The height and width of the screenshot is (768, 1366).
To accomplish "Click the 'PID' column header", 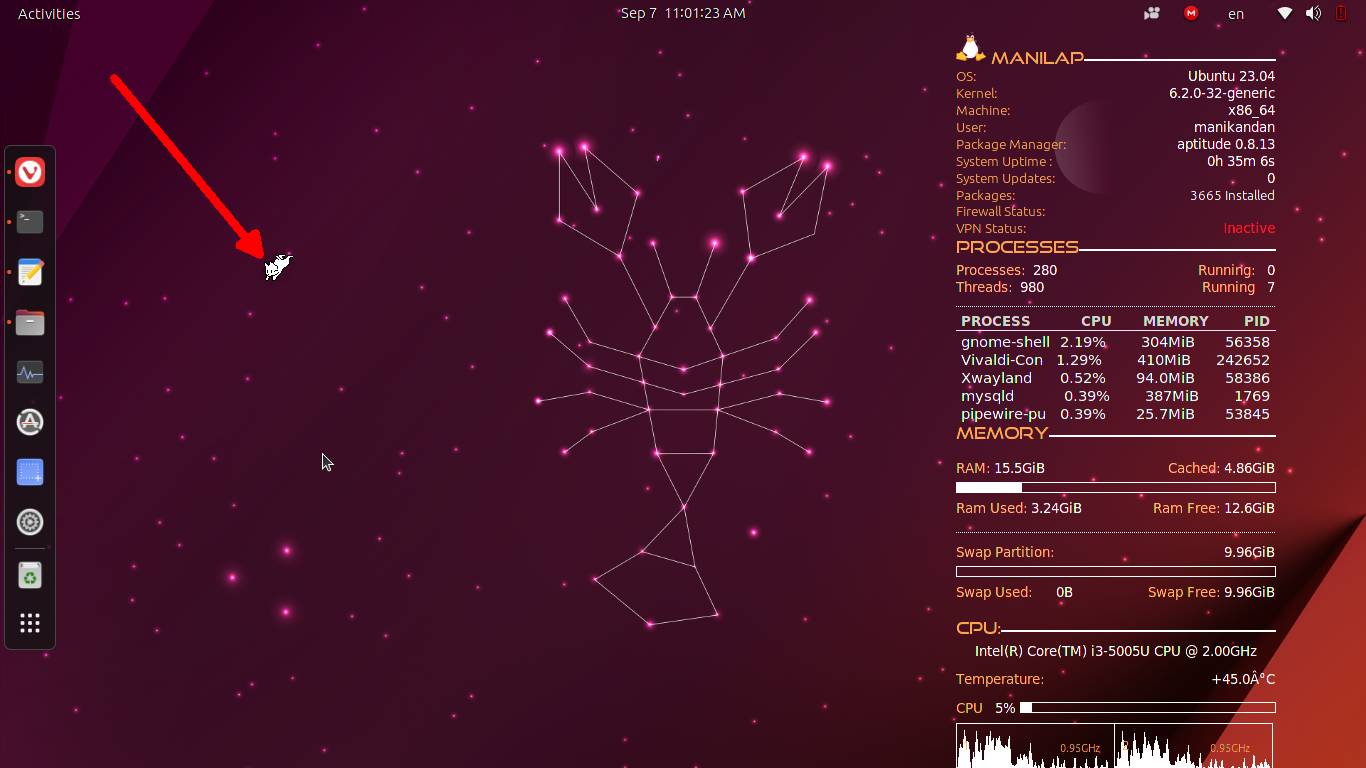I will [1257, 321].
